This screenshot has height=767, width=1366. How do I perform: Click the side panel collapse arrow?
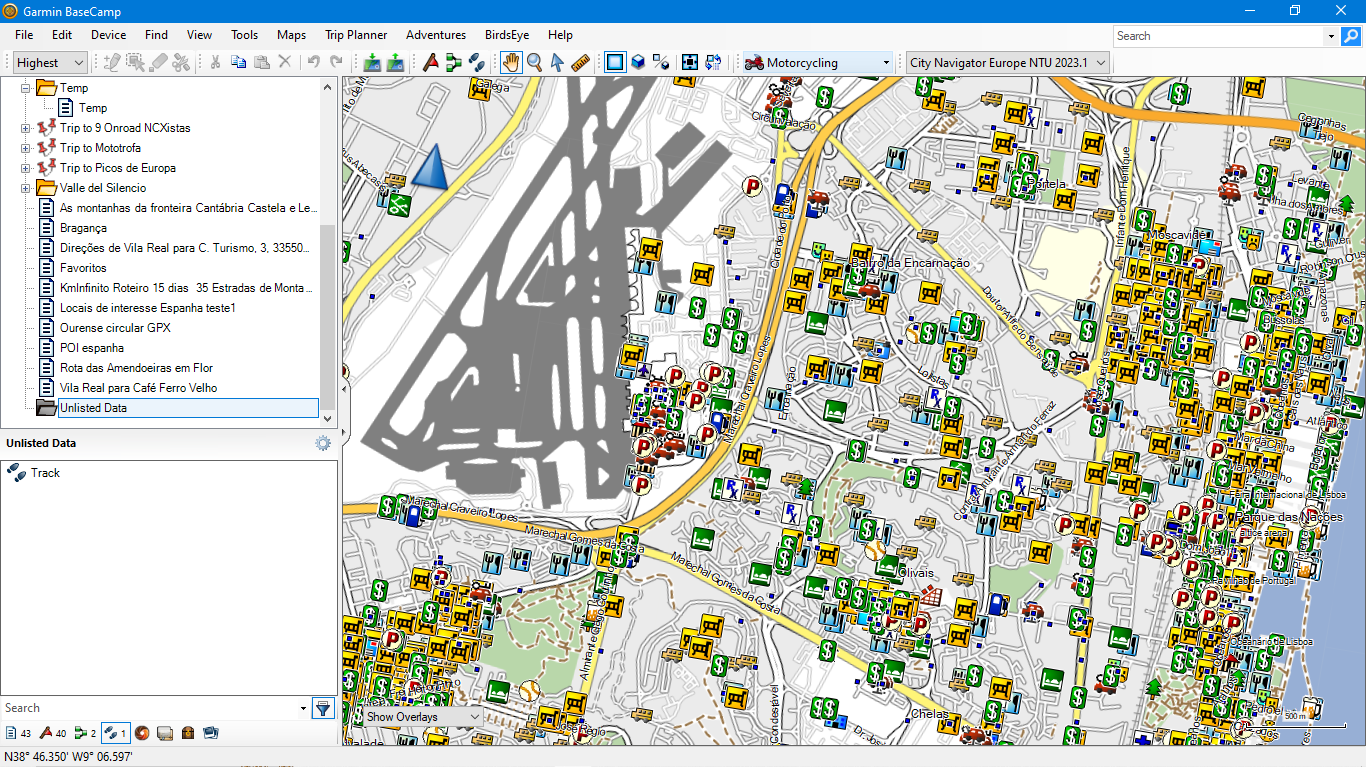point(346,388)
